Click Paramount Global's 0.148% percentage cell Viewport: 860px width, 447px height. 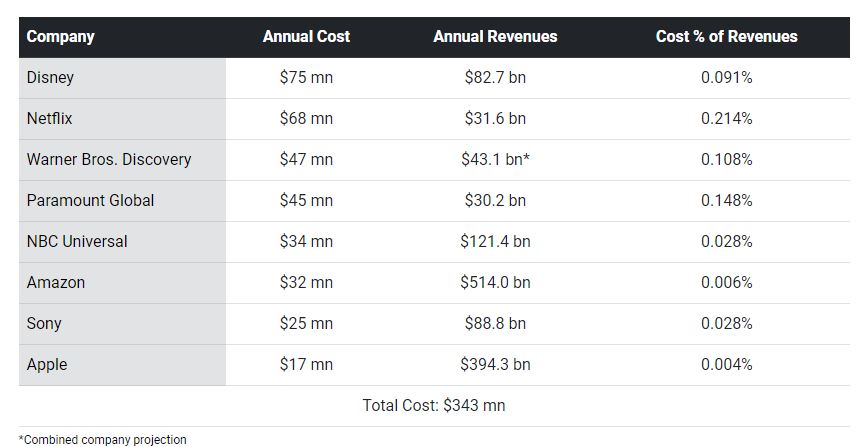726,201
